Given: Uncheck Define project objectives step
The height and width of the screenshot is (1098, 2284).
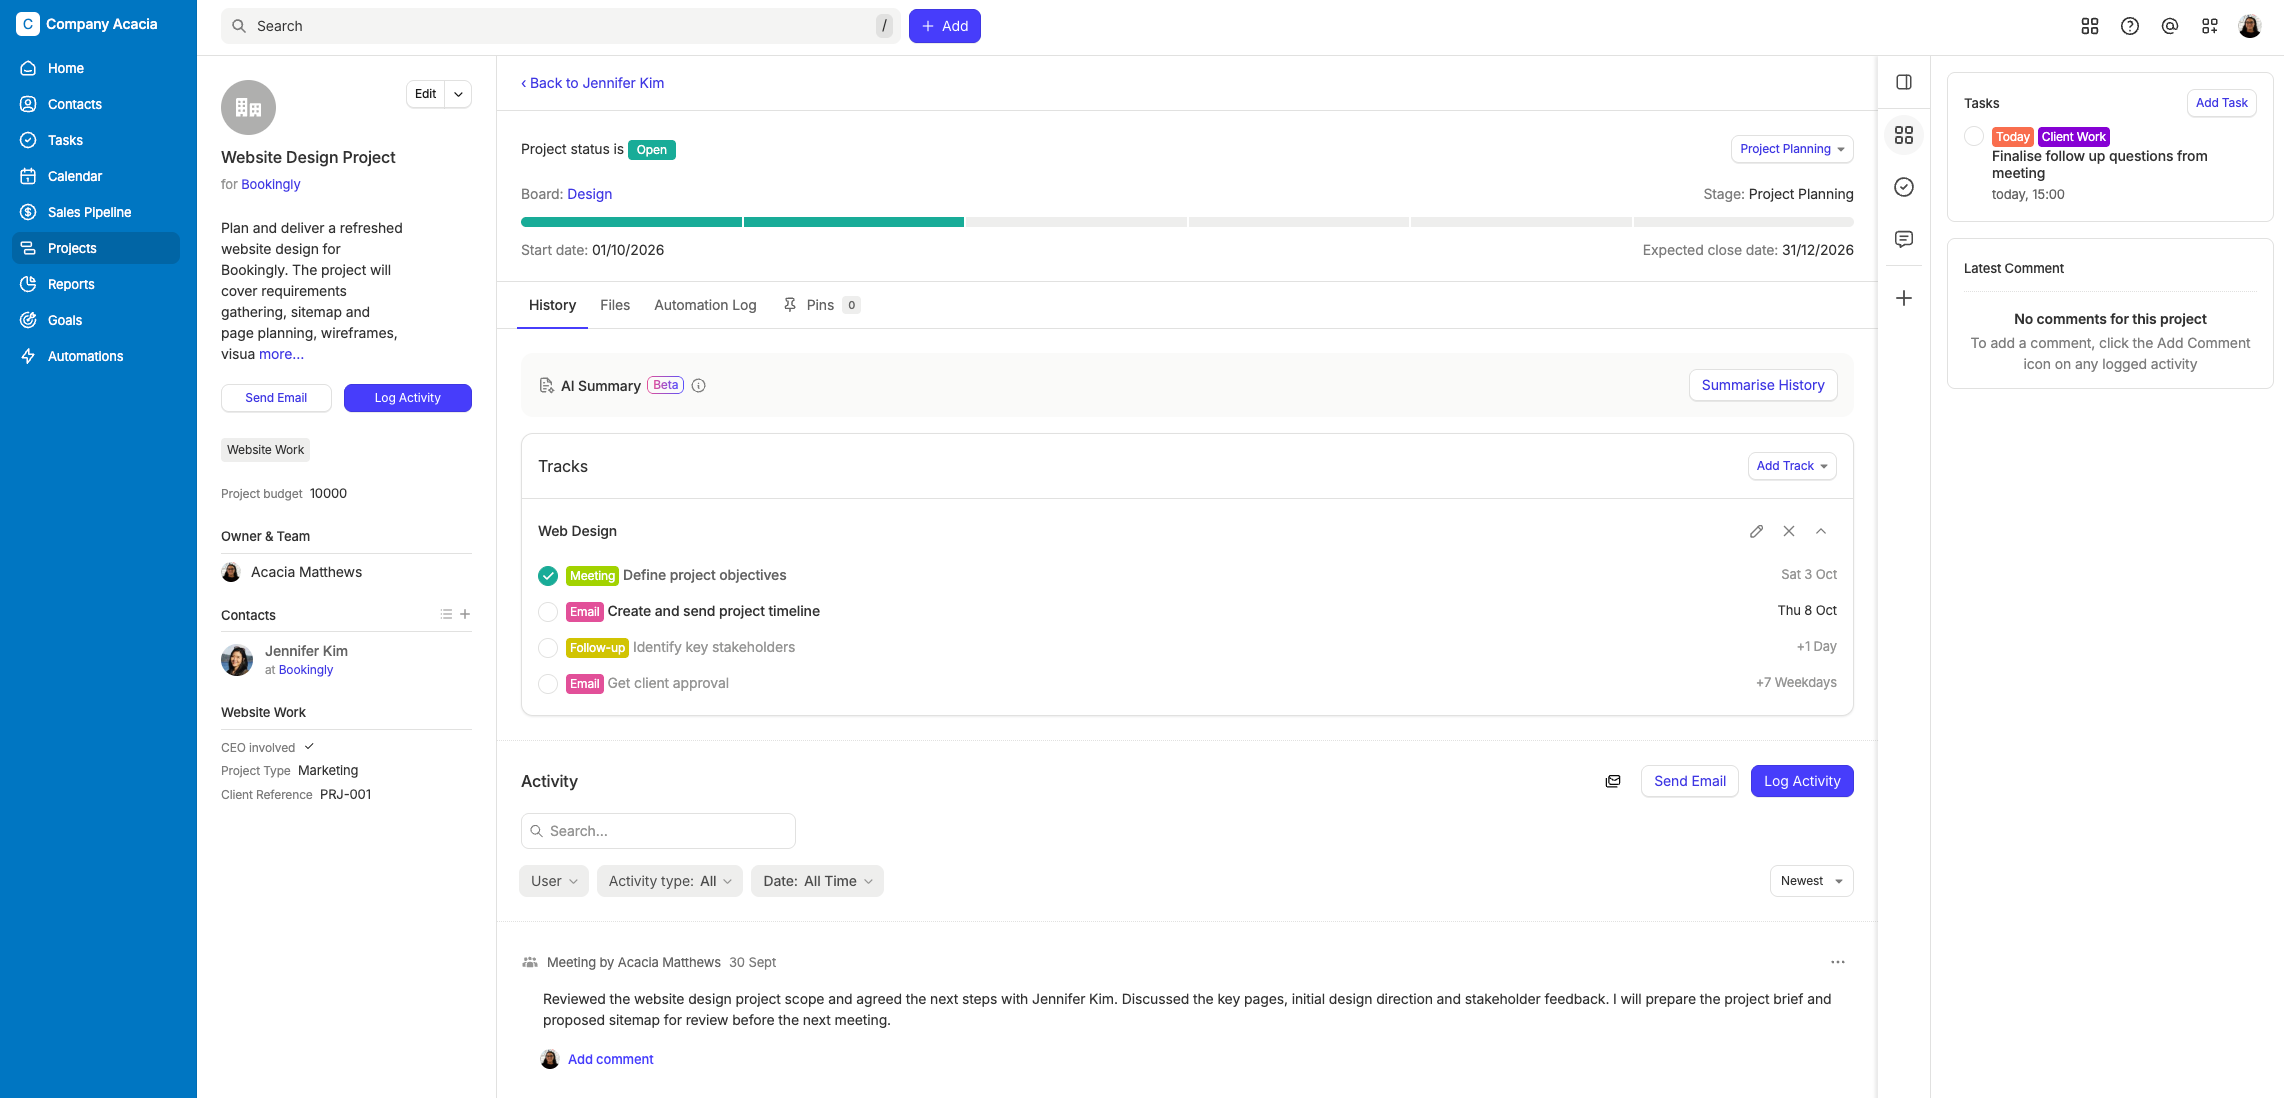Looking at the screenshot, I should pyautogui.click(x=548, y=575).
